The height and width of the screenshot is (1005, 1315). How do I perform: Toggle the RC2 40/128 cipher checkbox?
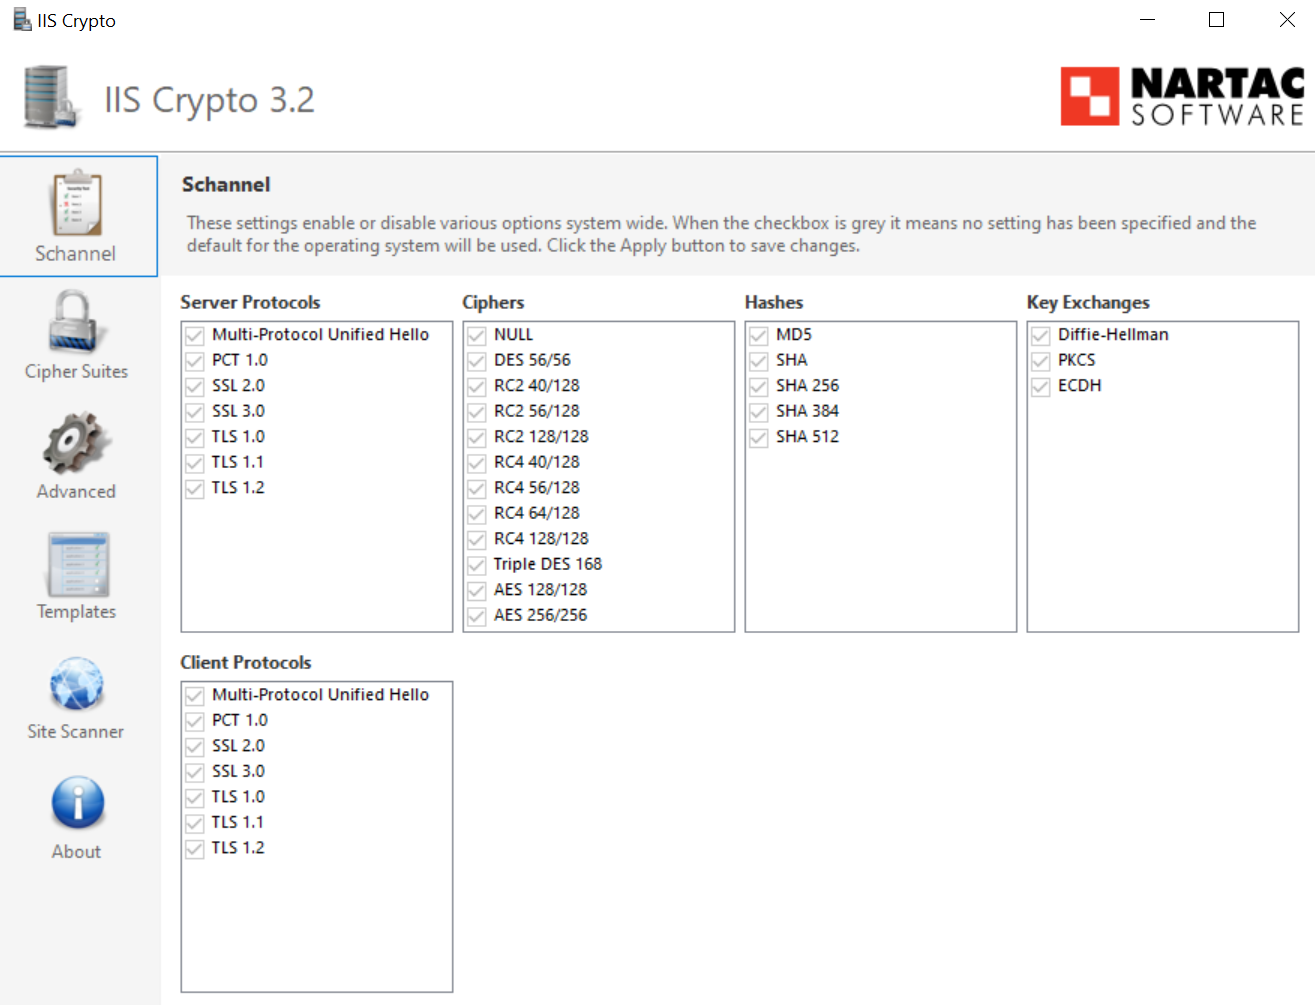pyautogui.click(x=477, y=386)
